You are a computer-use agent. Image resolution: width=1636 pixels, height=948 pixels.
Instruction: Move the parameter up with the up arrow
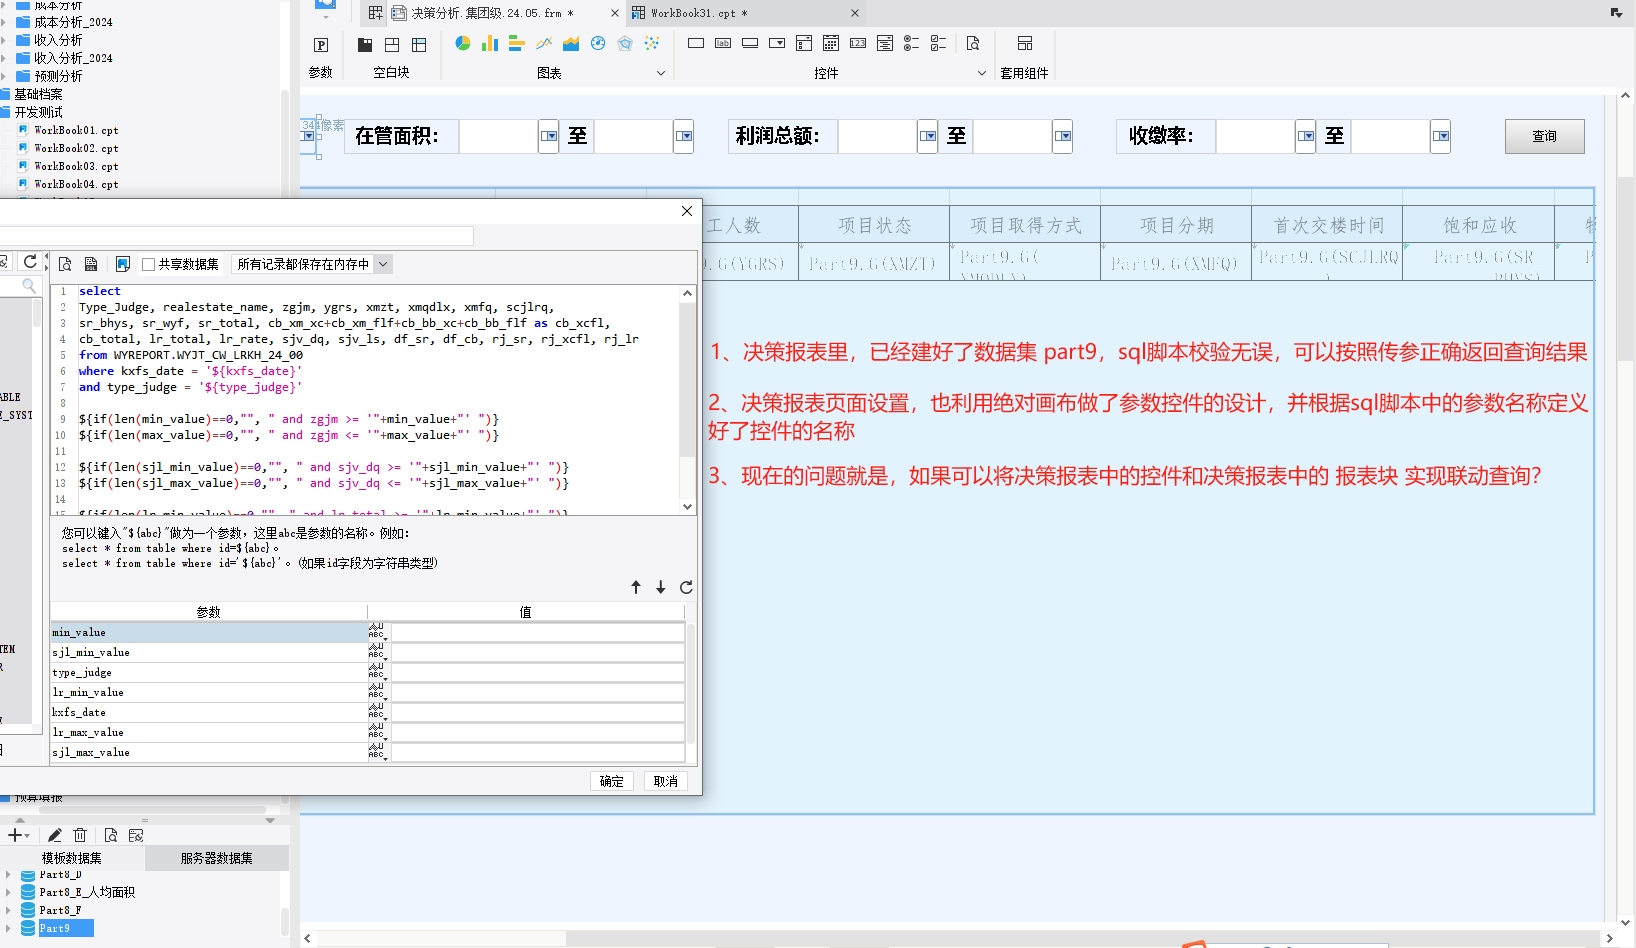[x=636, y=587]
